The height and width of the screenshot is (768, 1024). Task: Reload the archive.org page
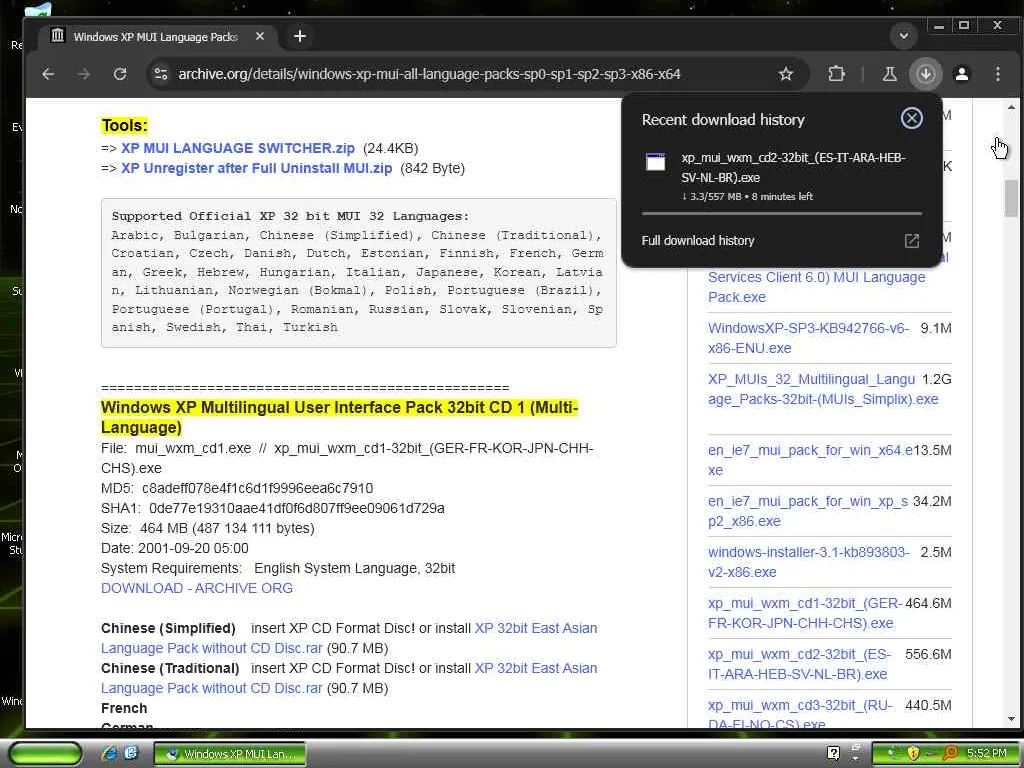(120, 74)
